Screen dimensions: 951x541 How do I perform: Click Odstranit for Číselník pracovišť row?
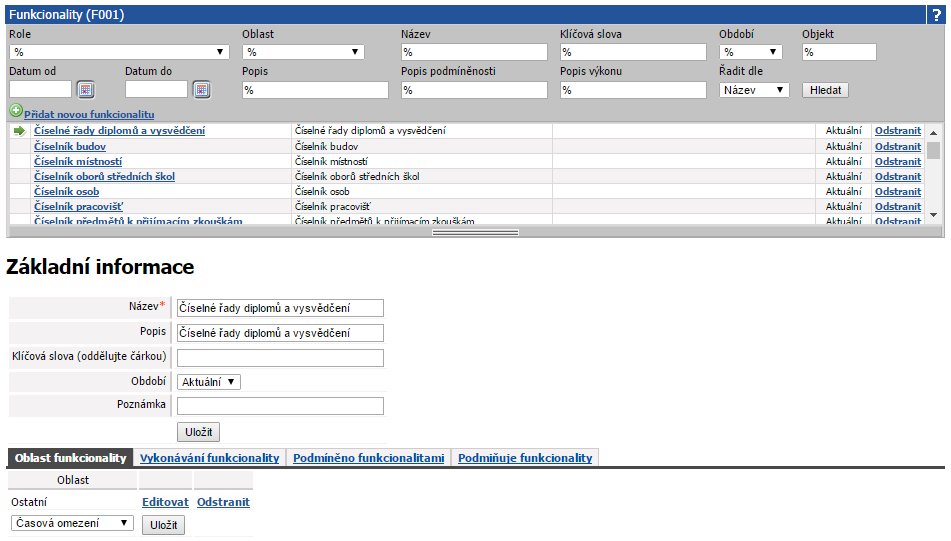click(x=898, y=207)
